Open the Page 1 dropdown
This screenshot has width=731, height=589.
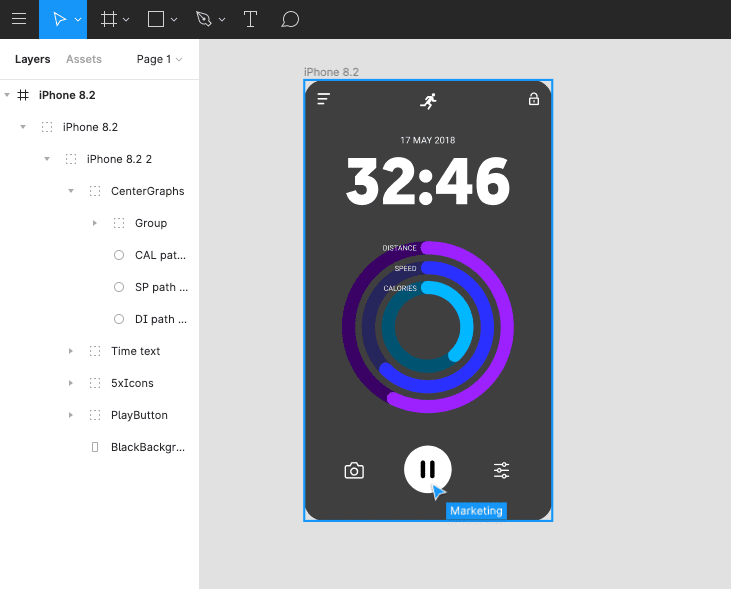[159, 59]
